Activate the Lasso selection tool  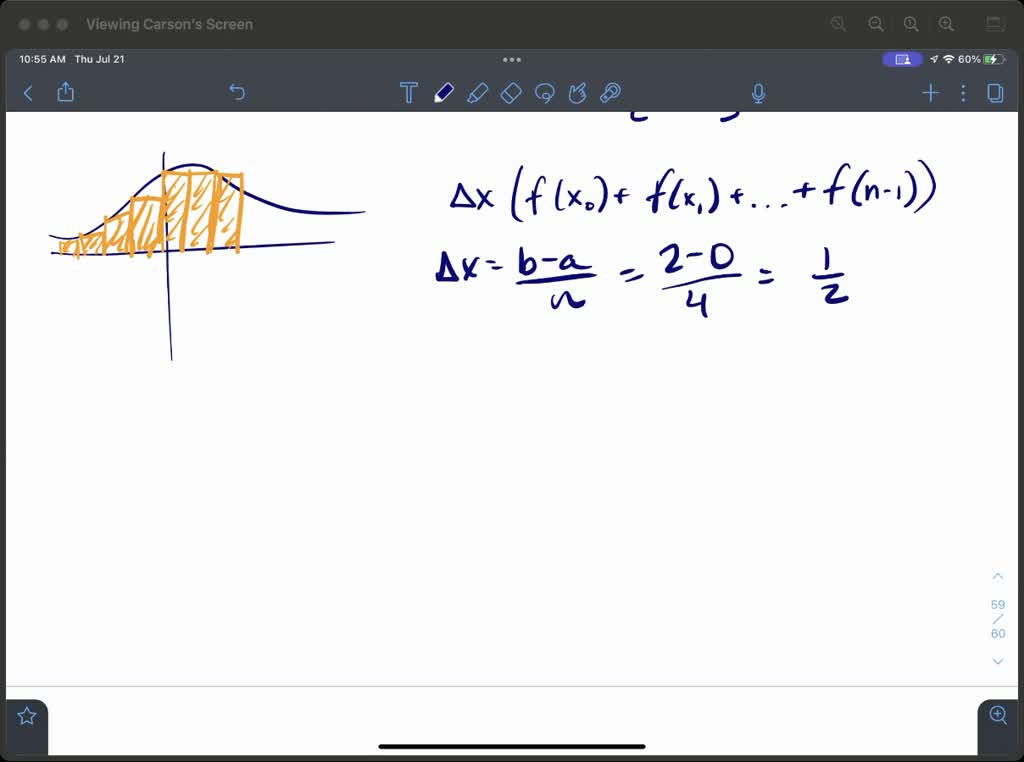(x=545, y=92)
